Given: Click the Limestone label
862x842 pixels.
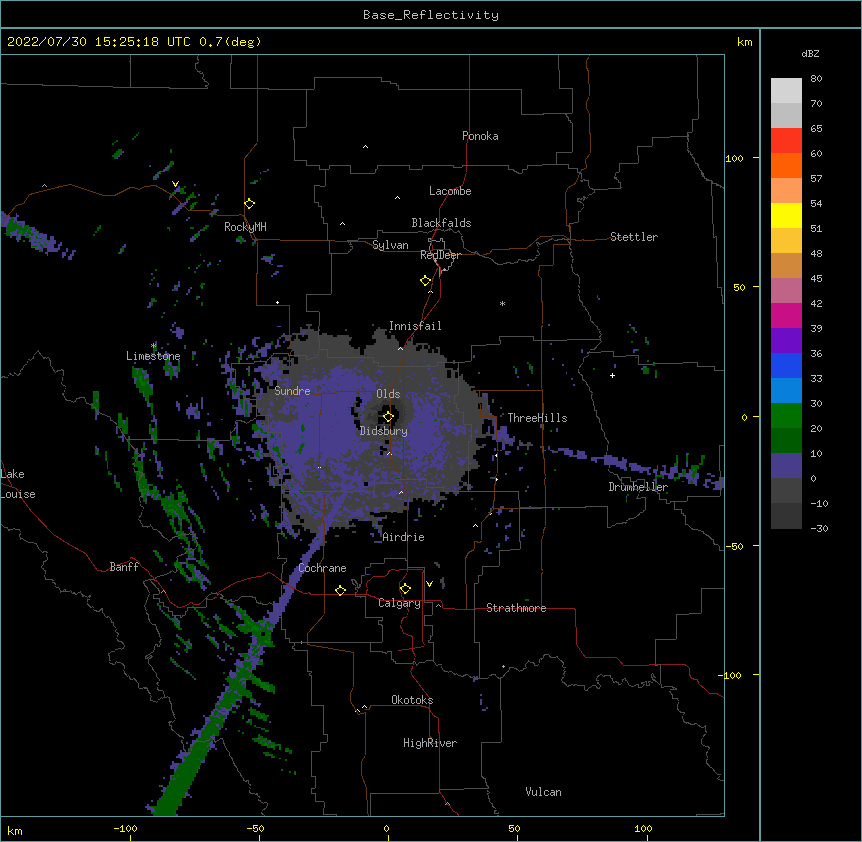Looking at the screenshot, I should pos(153,356).
